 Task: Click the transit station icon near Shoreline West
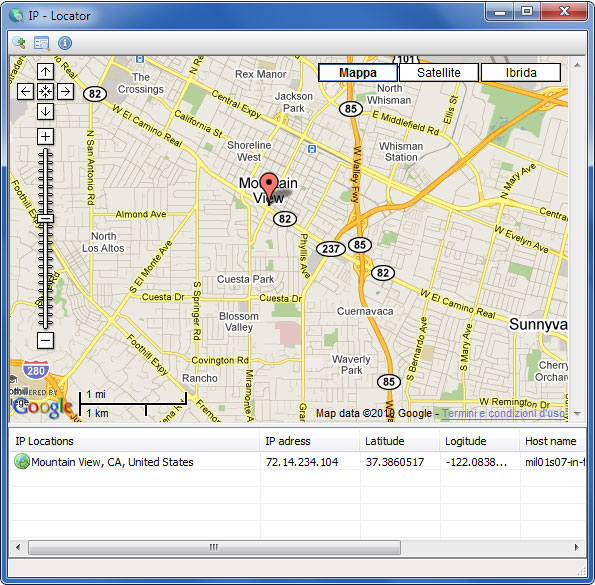point(312,149)
